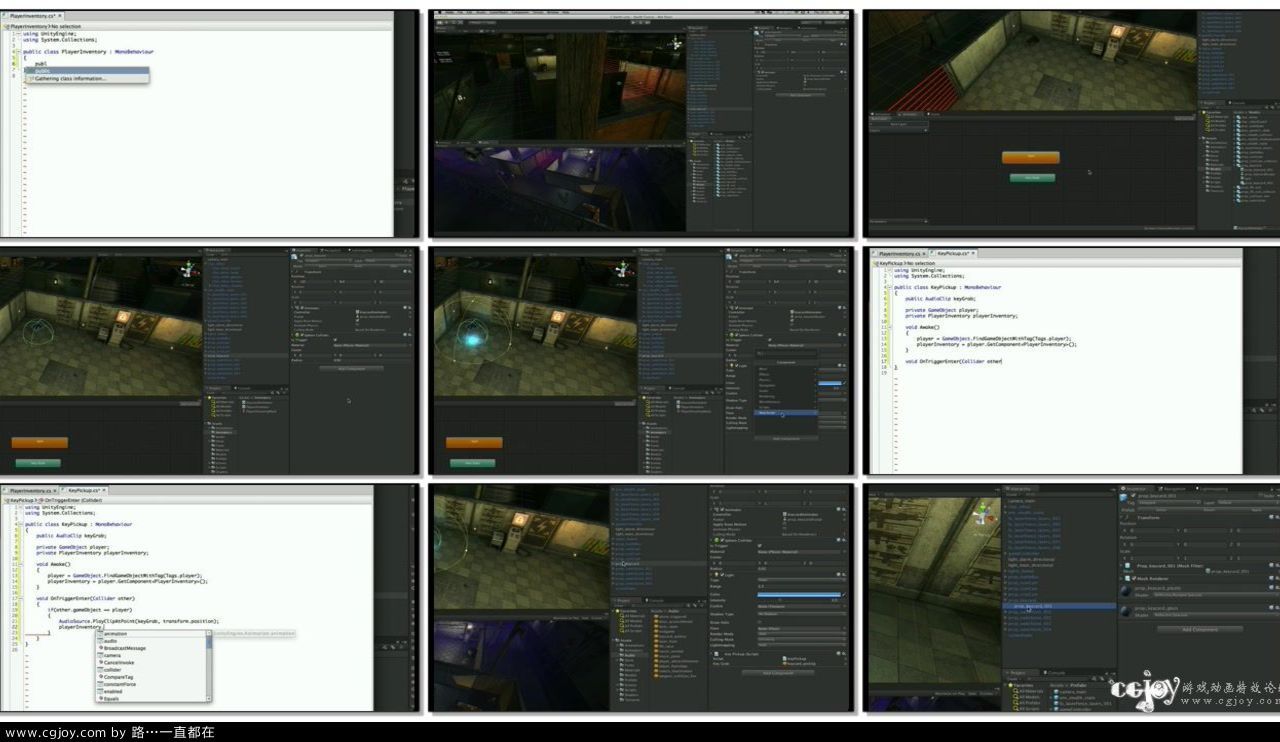Click the method icon beside 'Equals'
The image size is (1280, 742).
click(99, 698)
